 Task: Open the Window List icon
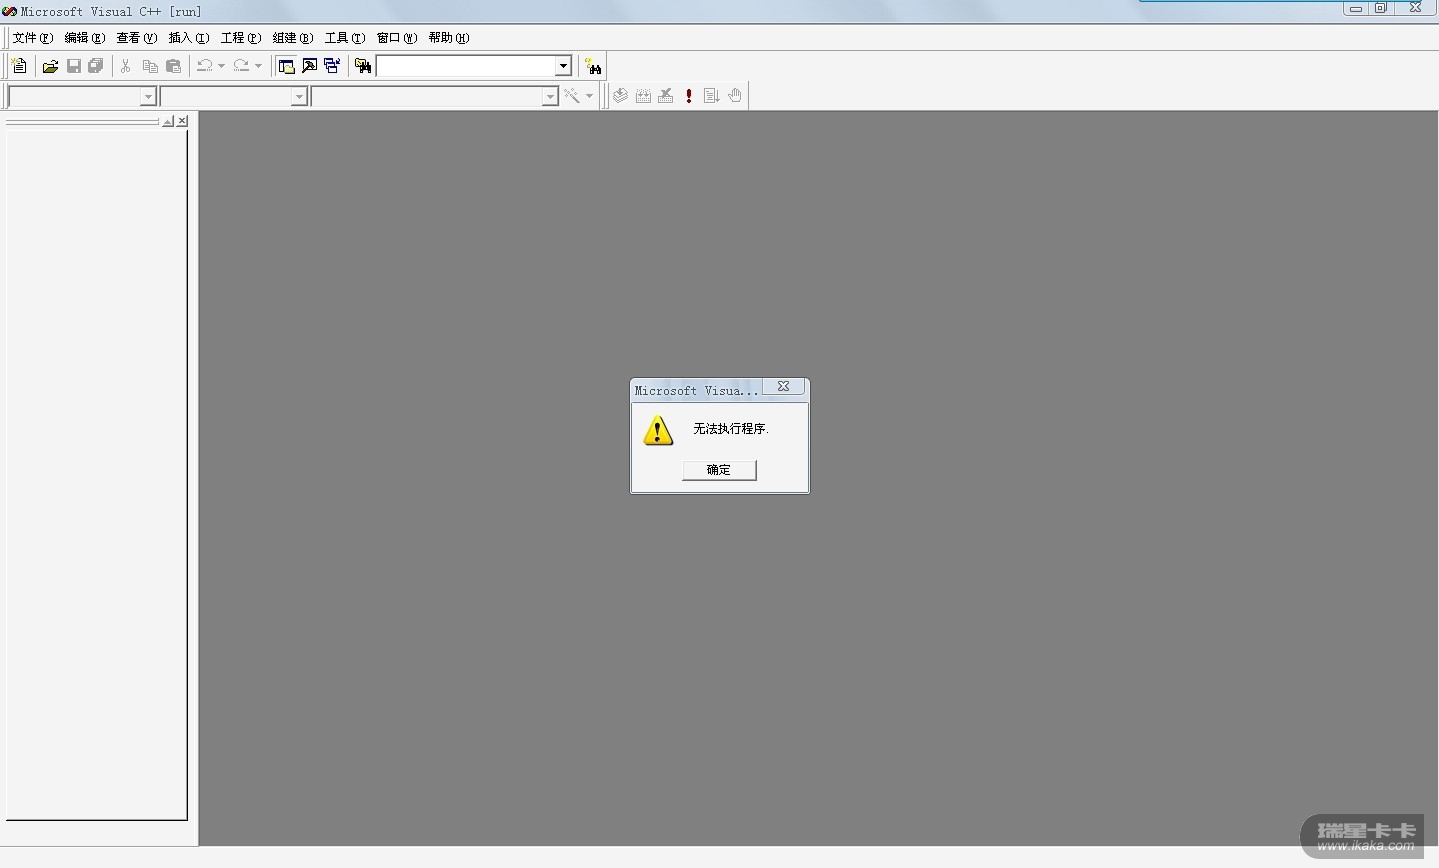(332, 66)
